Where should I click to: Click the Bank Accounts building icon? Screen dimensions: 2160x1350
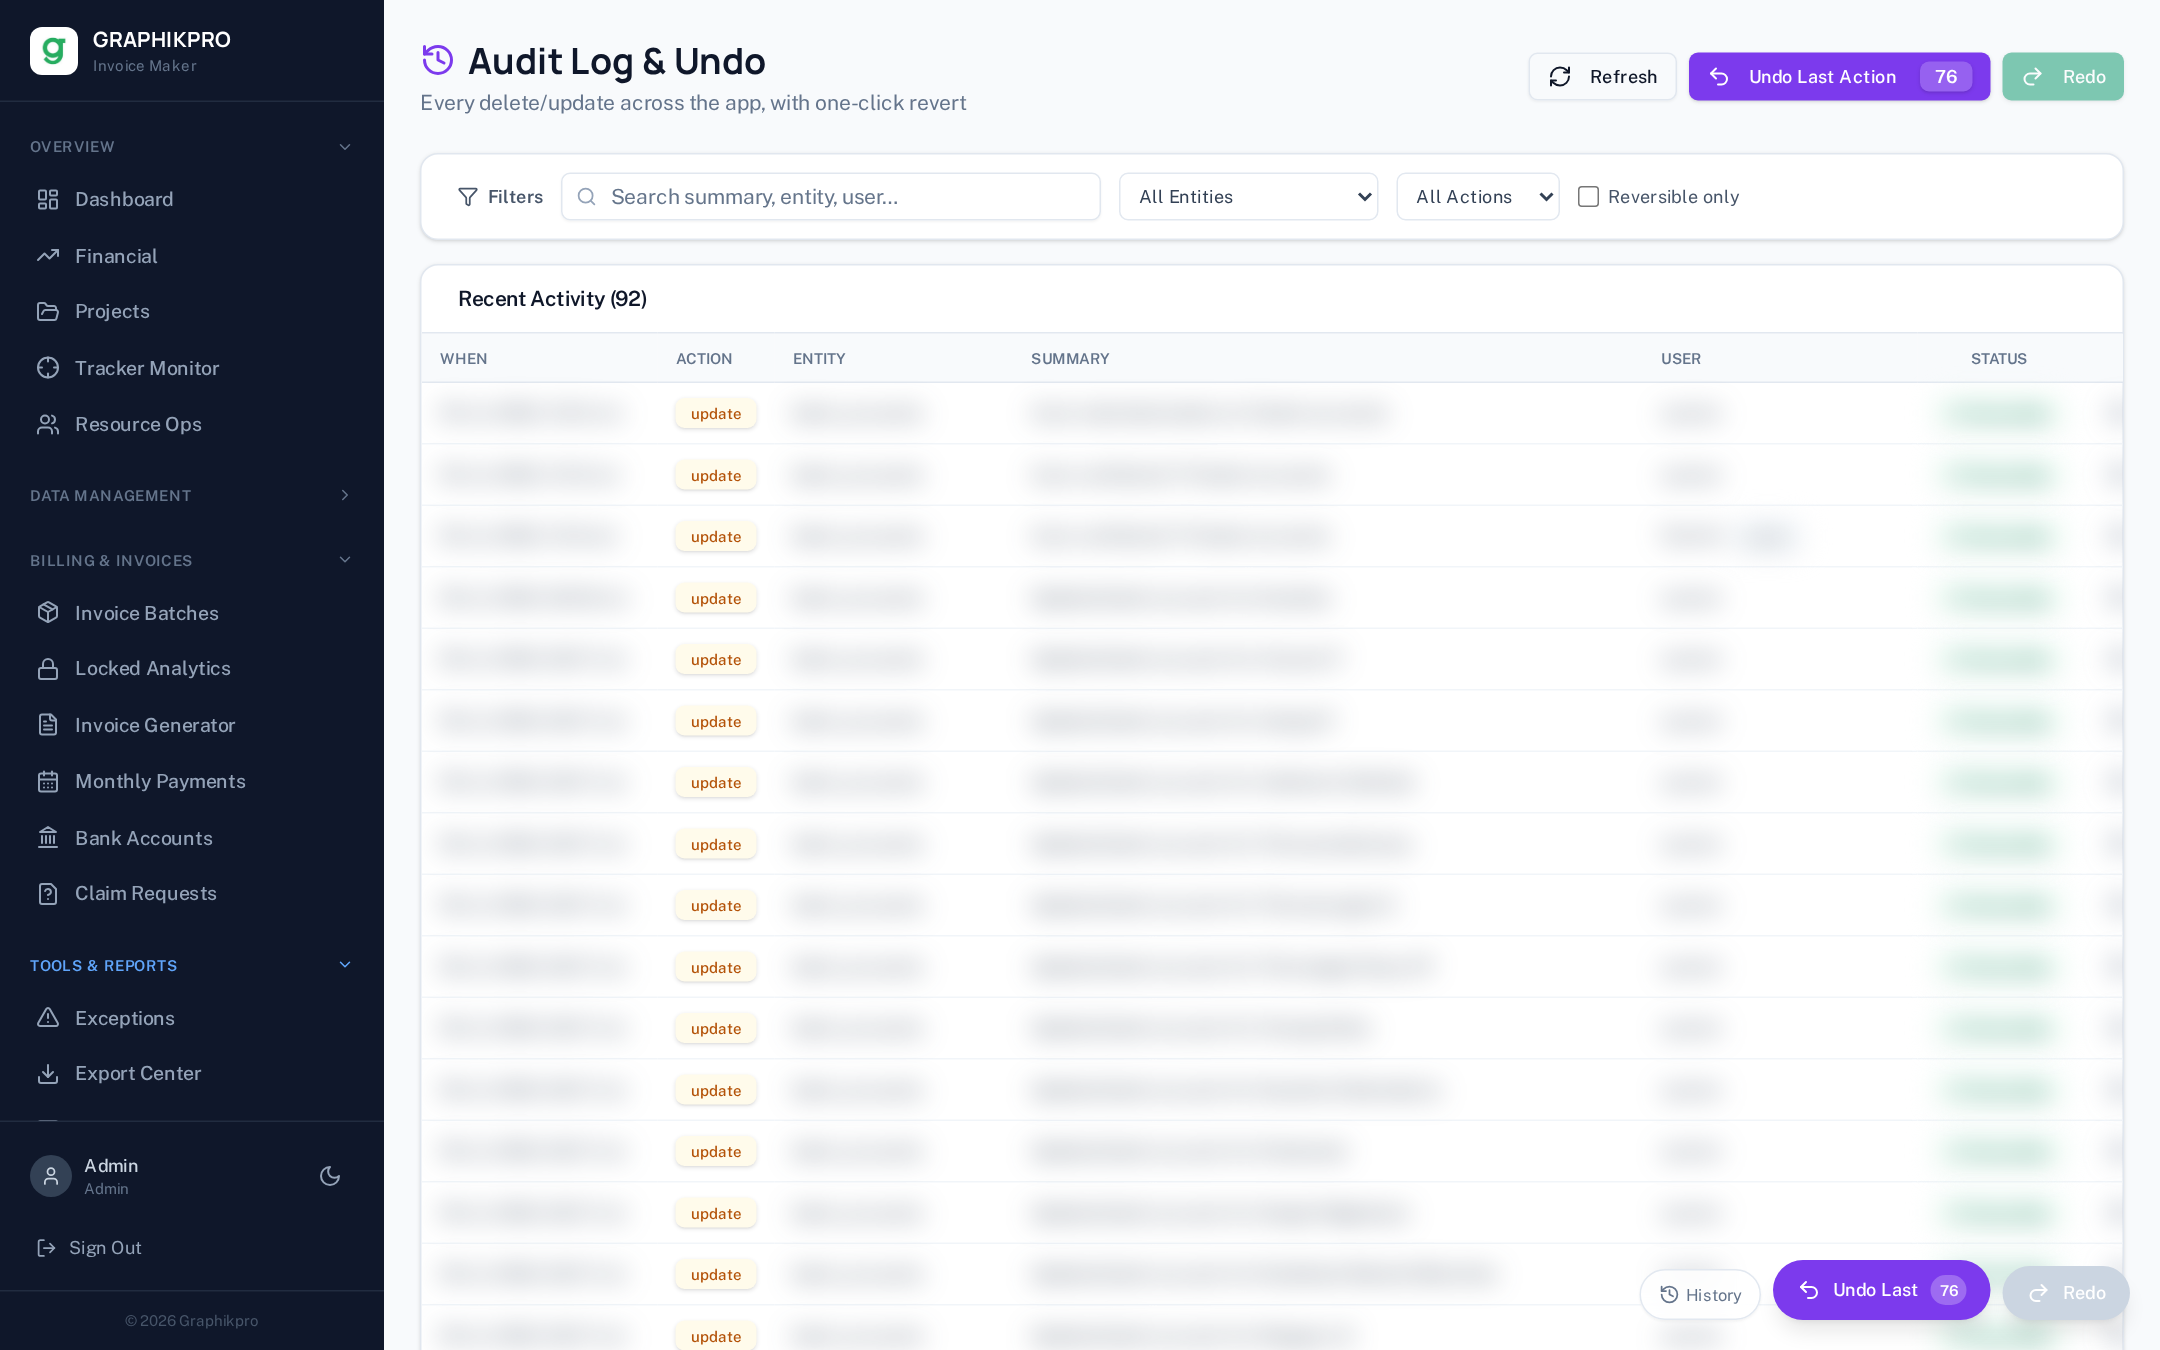[x=48, y=838]
